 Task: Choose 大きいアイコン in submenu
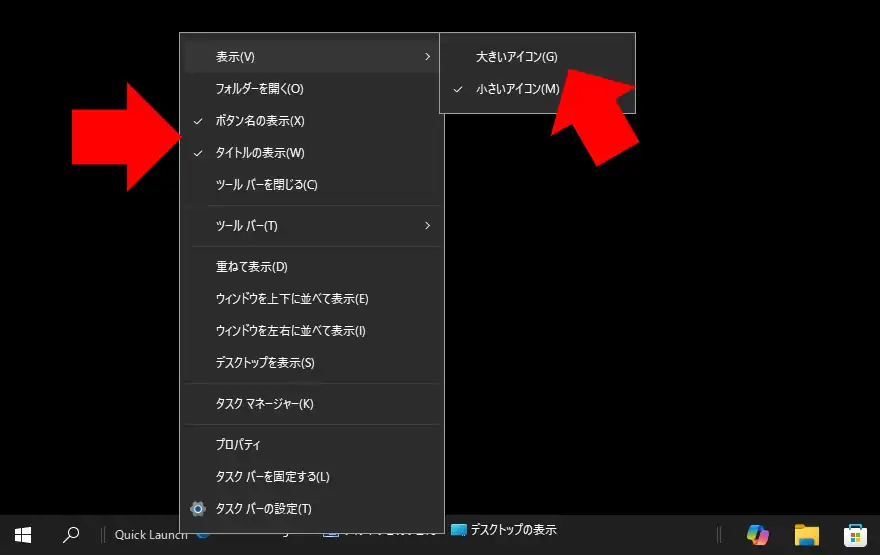coord(517,57)
